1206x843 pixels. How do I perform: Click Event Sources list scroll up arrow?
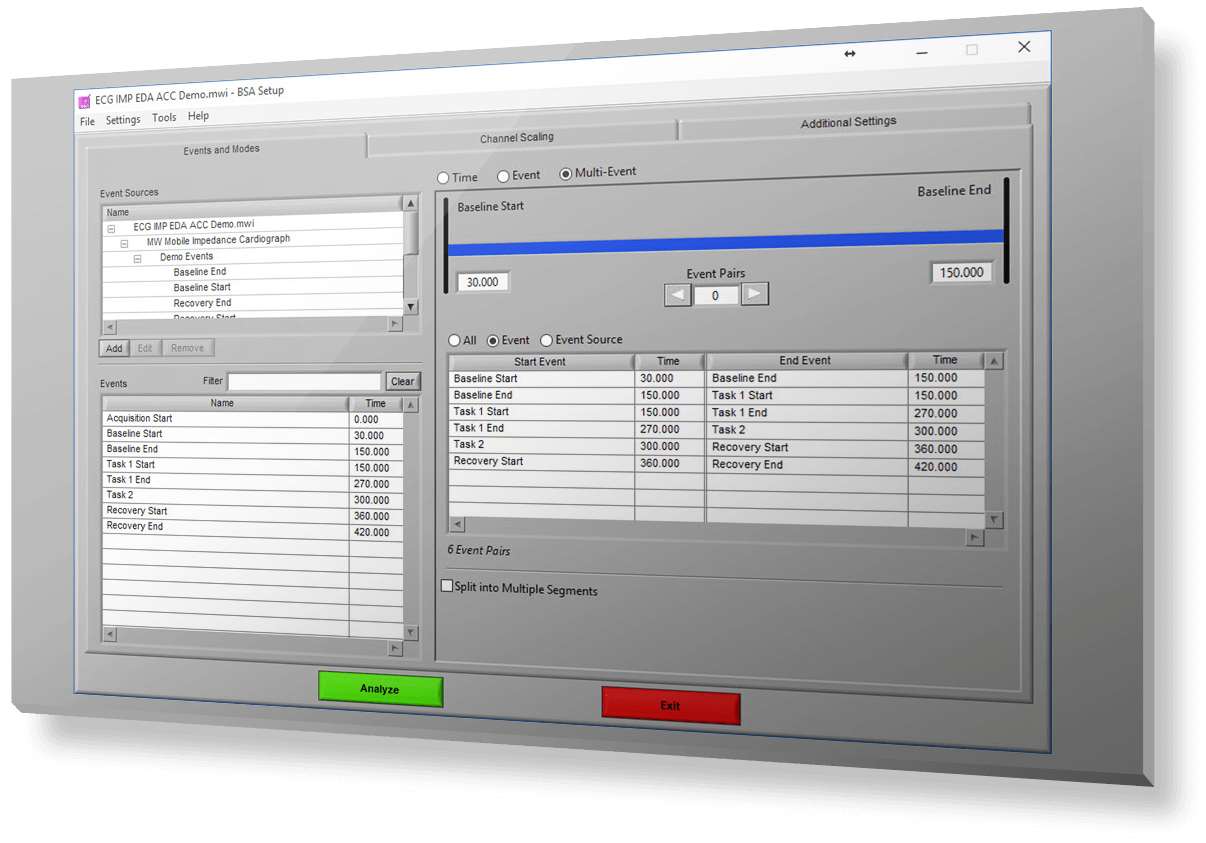coord(410,204)
